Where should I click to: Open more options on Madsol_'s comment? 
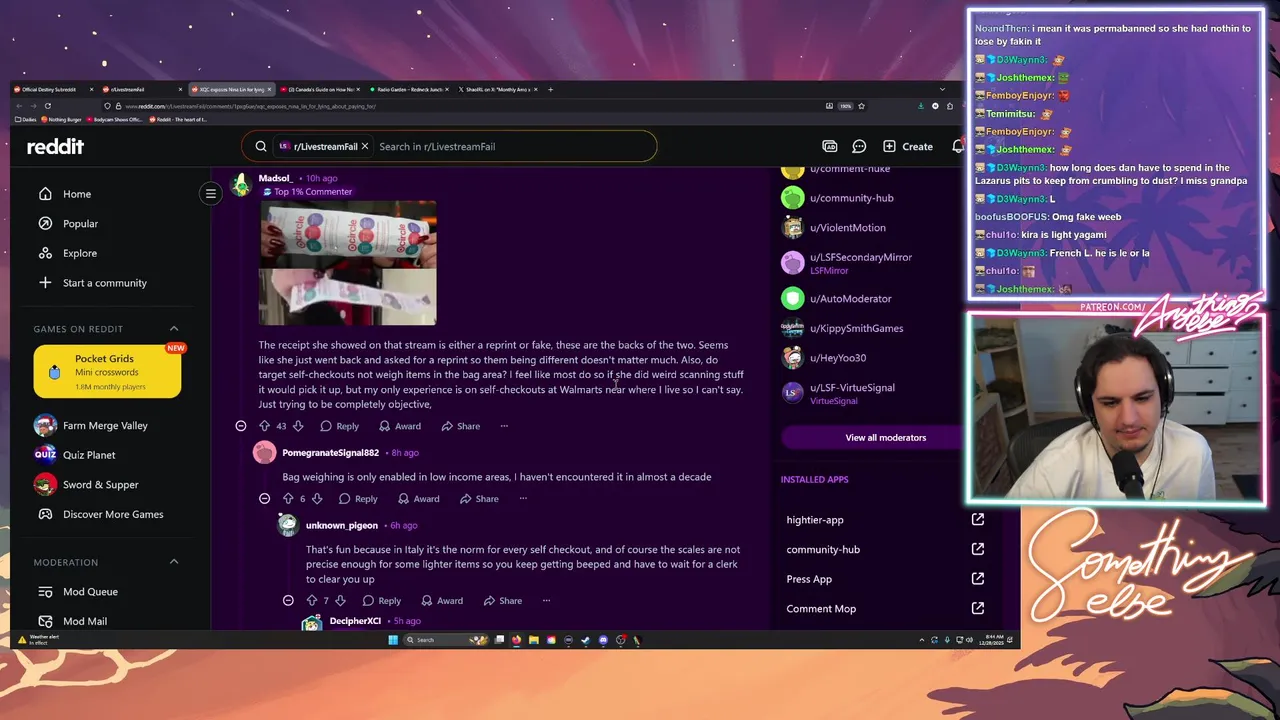coord(504,426)
